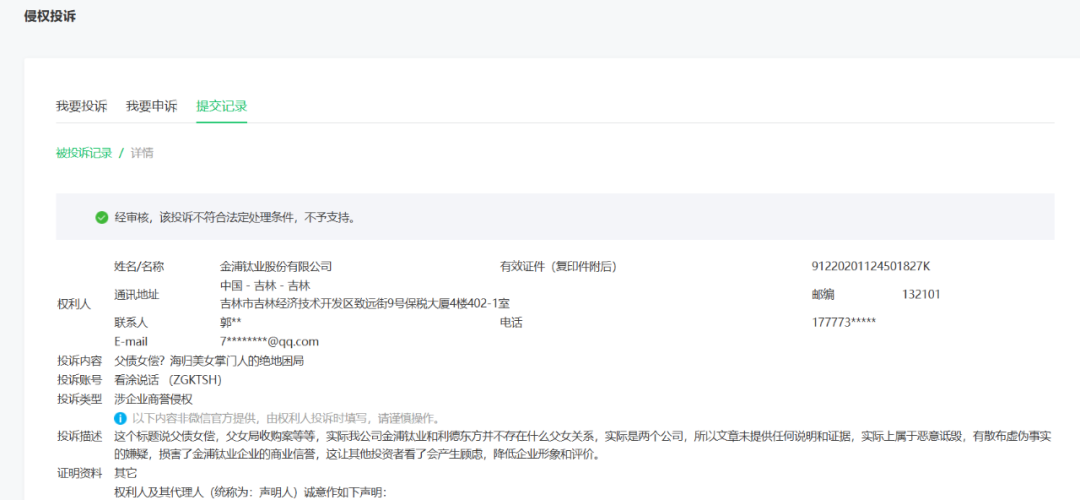Go back to 被投诉记录 breadcrumb
Viewport: 1080px width, 500px height.
(83, 153)
